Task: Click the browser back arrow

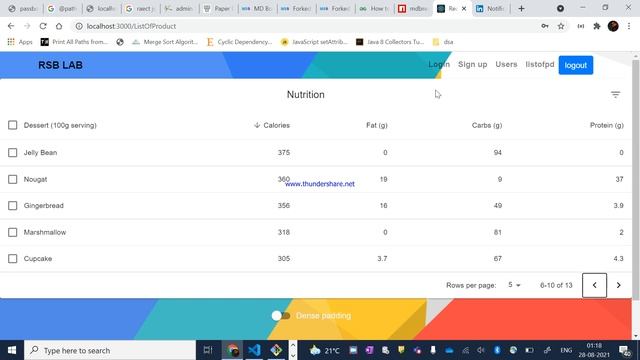Action: [11, 26]
